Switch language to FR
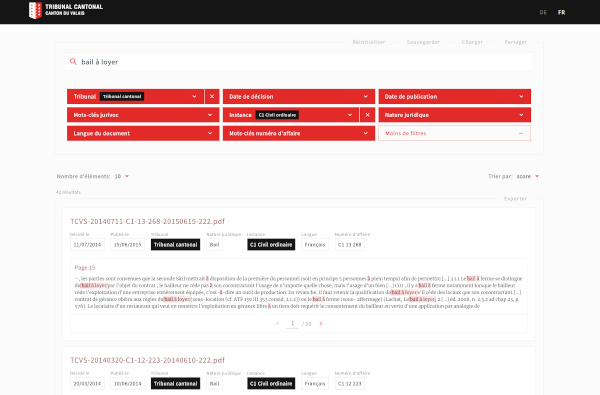 tap(561, 12)
